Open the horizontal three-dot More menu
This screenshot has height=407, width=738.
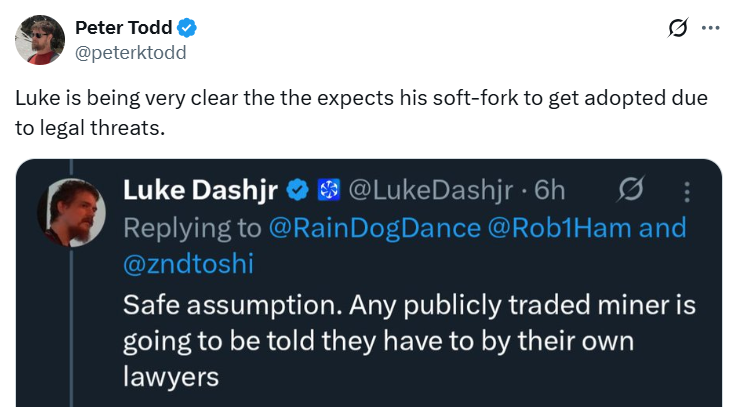pos(711,28)
